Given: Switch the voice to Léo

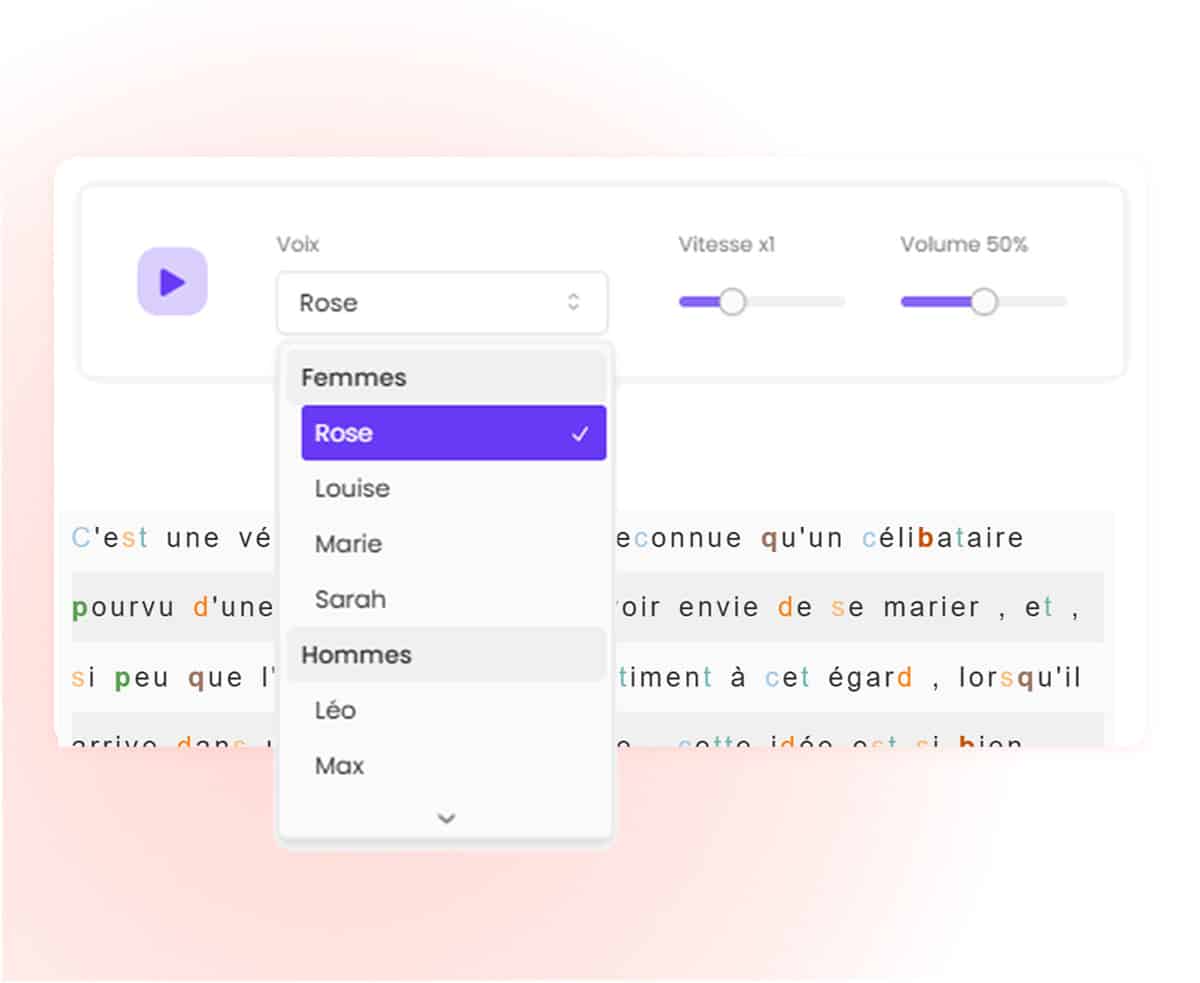Looking at the screenshot, I should point(335,711).
